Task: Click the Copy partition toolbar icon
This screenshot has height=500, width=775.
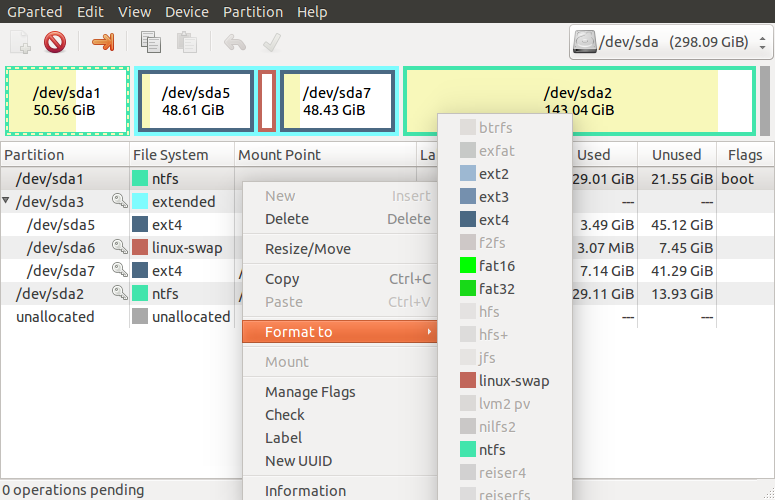Action: click(x=151, y=42)
